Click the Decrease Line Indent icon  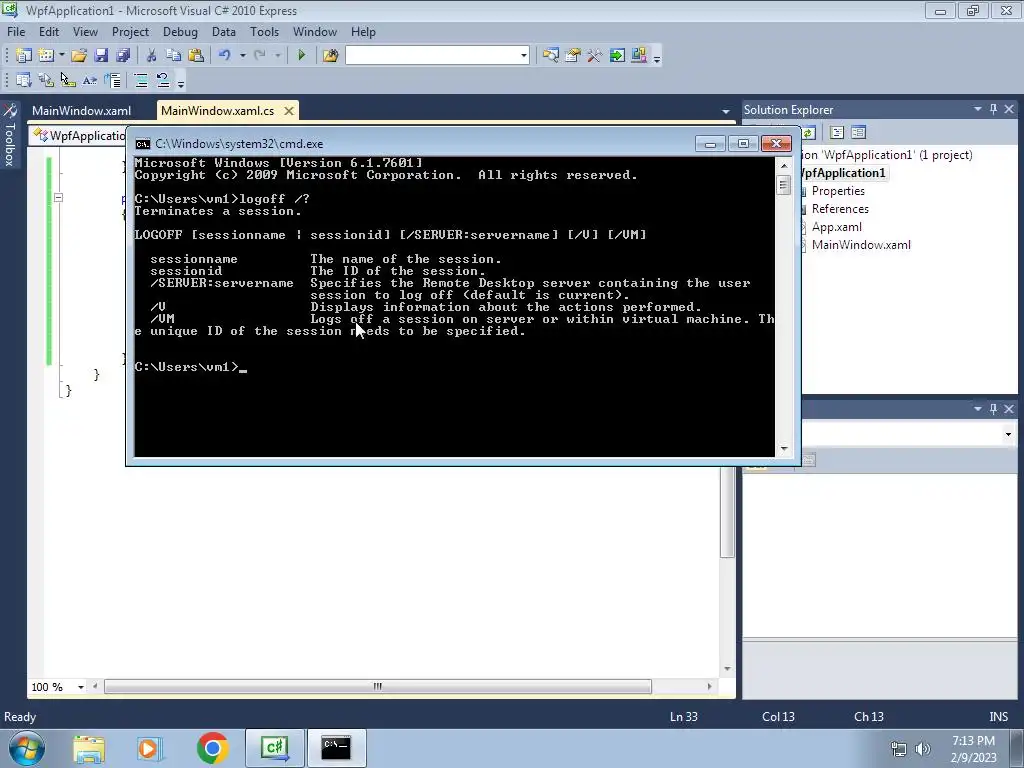(x=112, y=80)
